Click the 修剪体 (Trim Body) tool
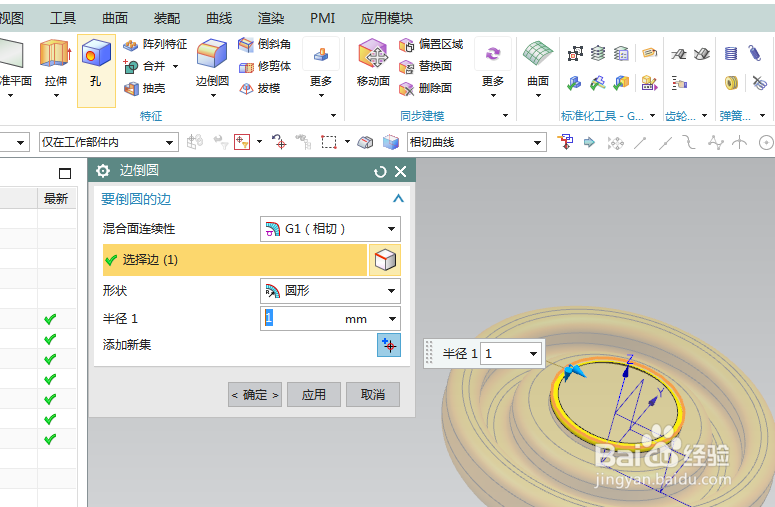This screenshot has width=775, height=507. pos(264,66)
